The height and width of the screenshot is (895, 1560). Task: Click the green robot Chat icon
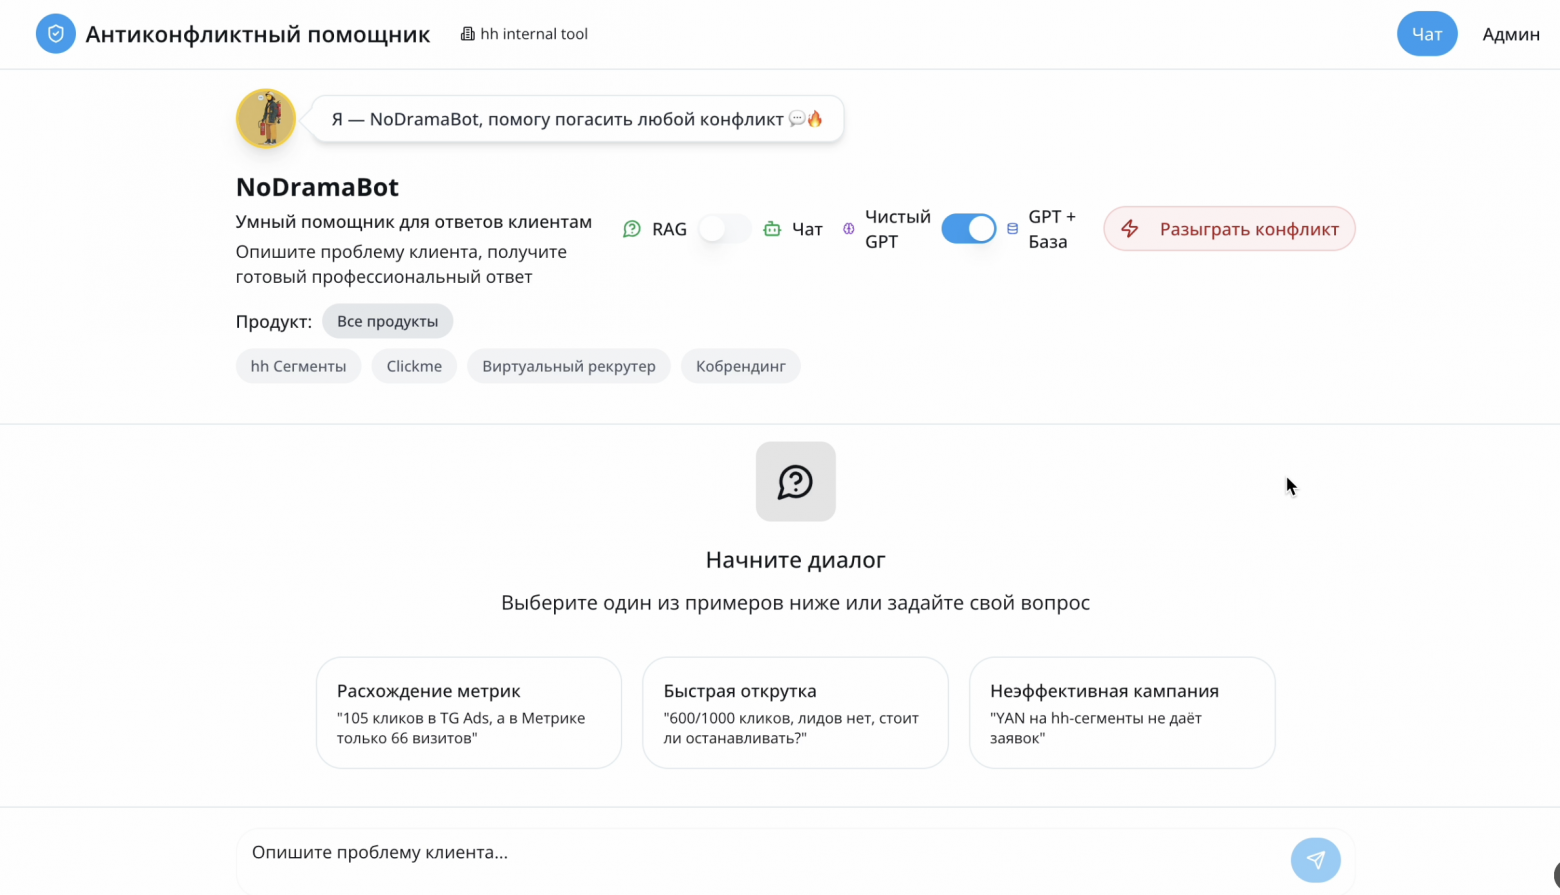[772, 229]
